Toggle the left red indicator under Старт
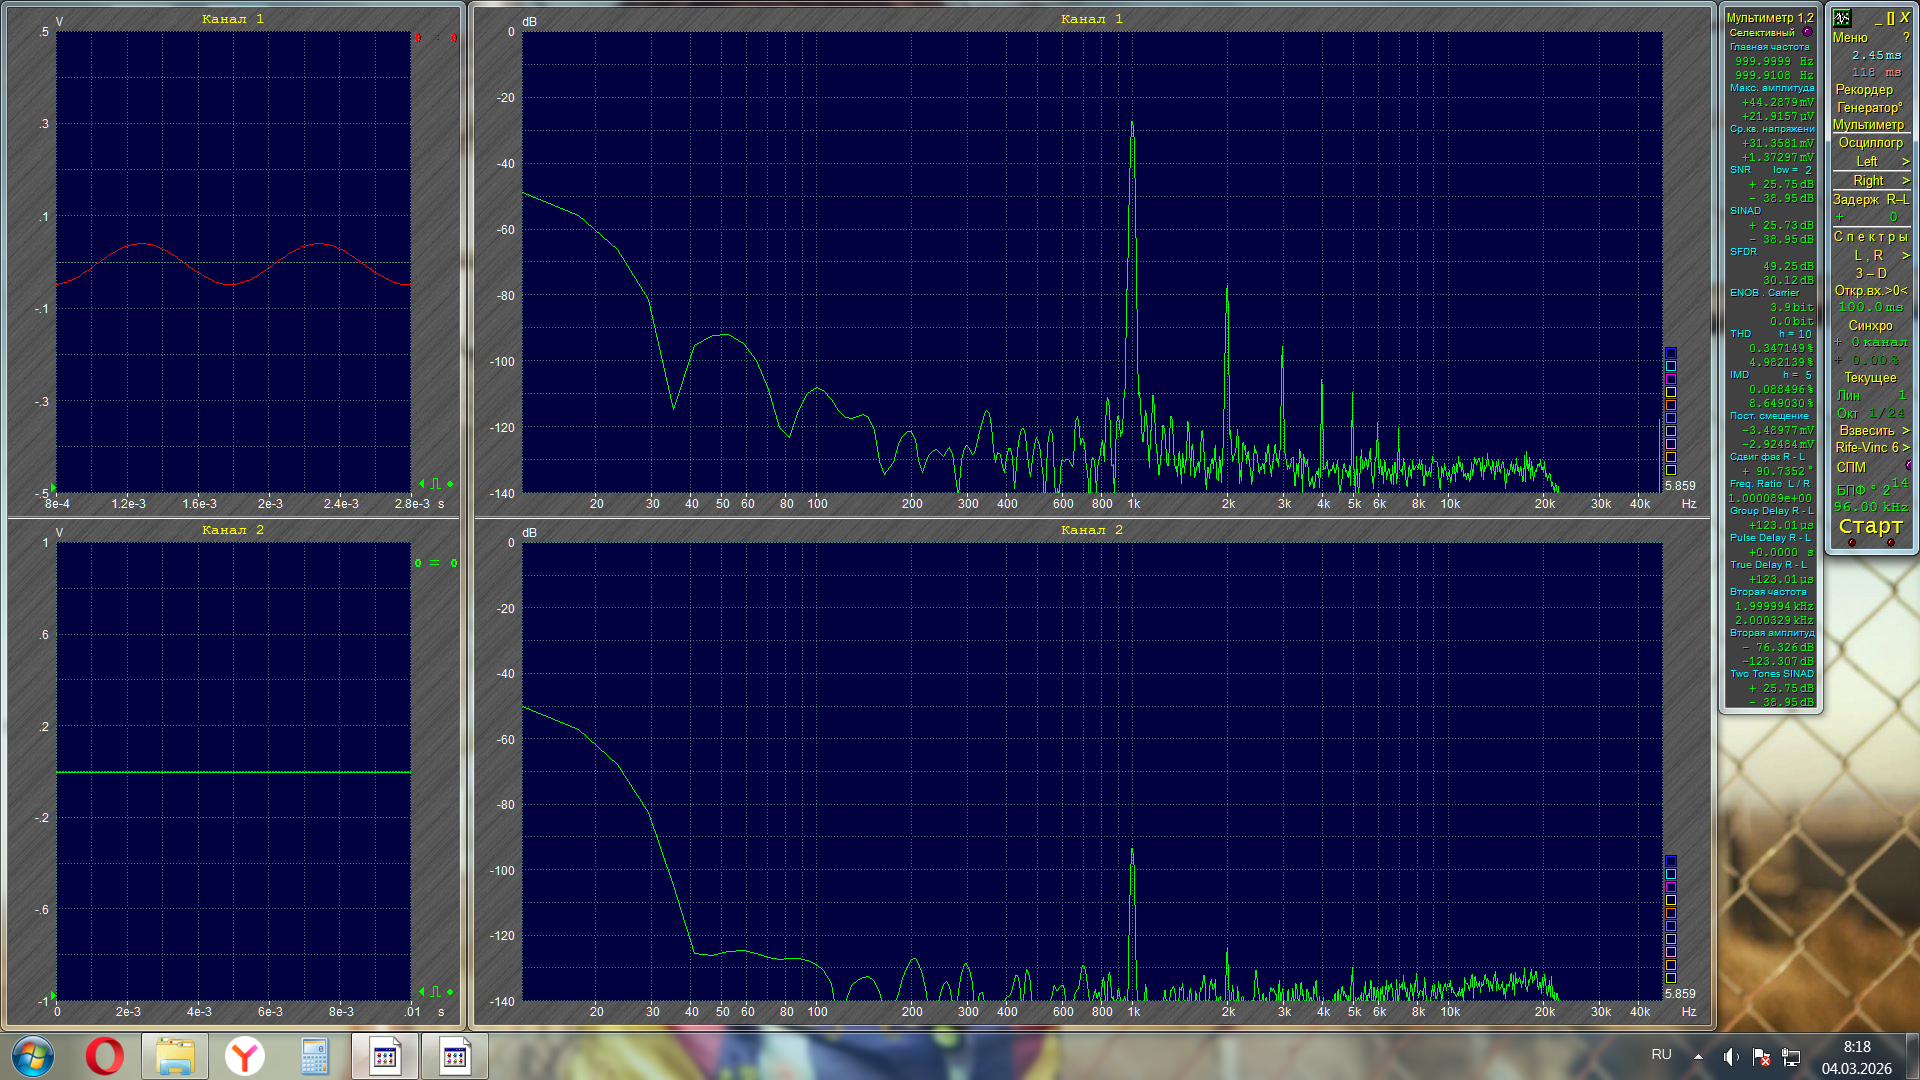The width and height of the screenshot is (1920, 1080). 1852,543
